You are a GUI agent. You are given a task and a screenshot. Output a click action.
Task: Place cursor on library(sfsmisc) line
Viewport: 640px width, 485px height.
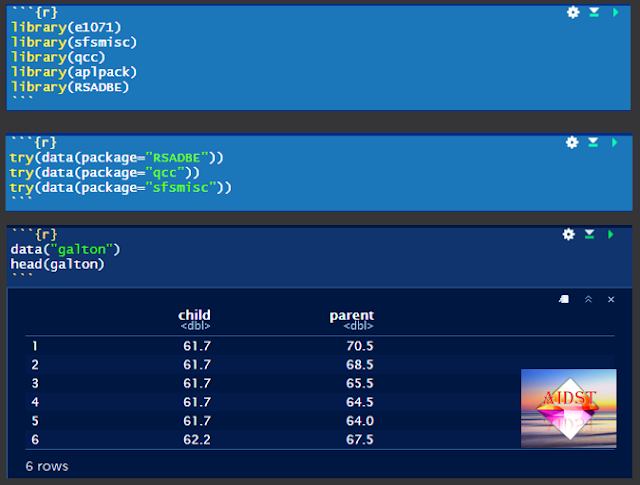tap(74, 42)
